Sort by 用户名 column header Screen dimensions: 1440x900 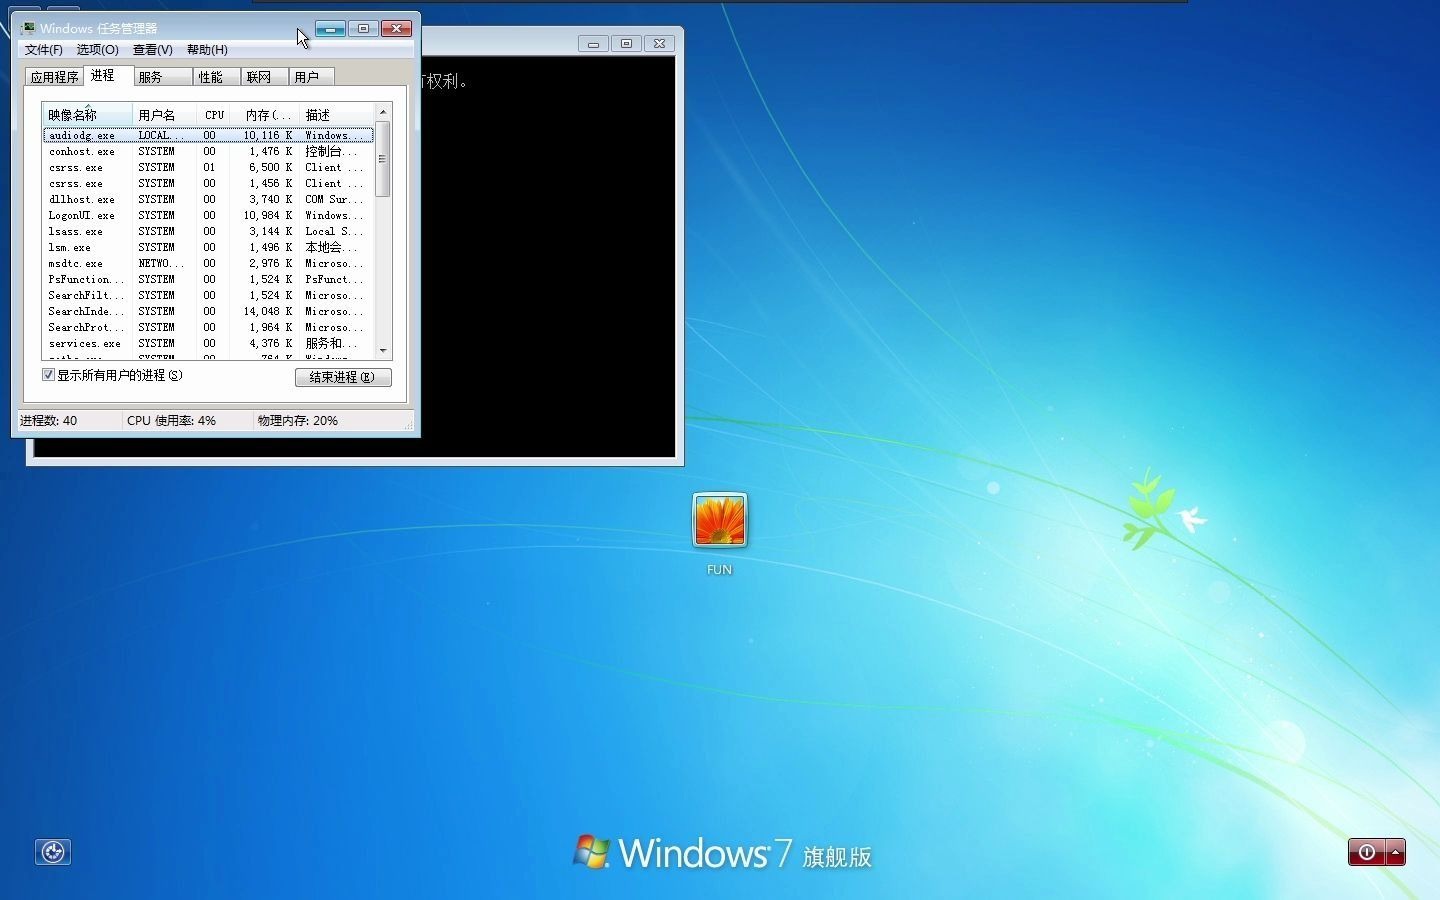164,115
